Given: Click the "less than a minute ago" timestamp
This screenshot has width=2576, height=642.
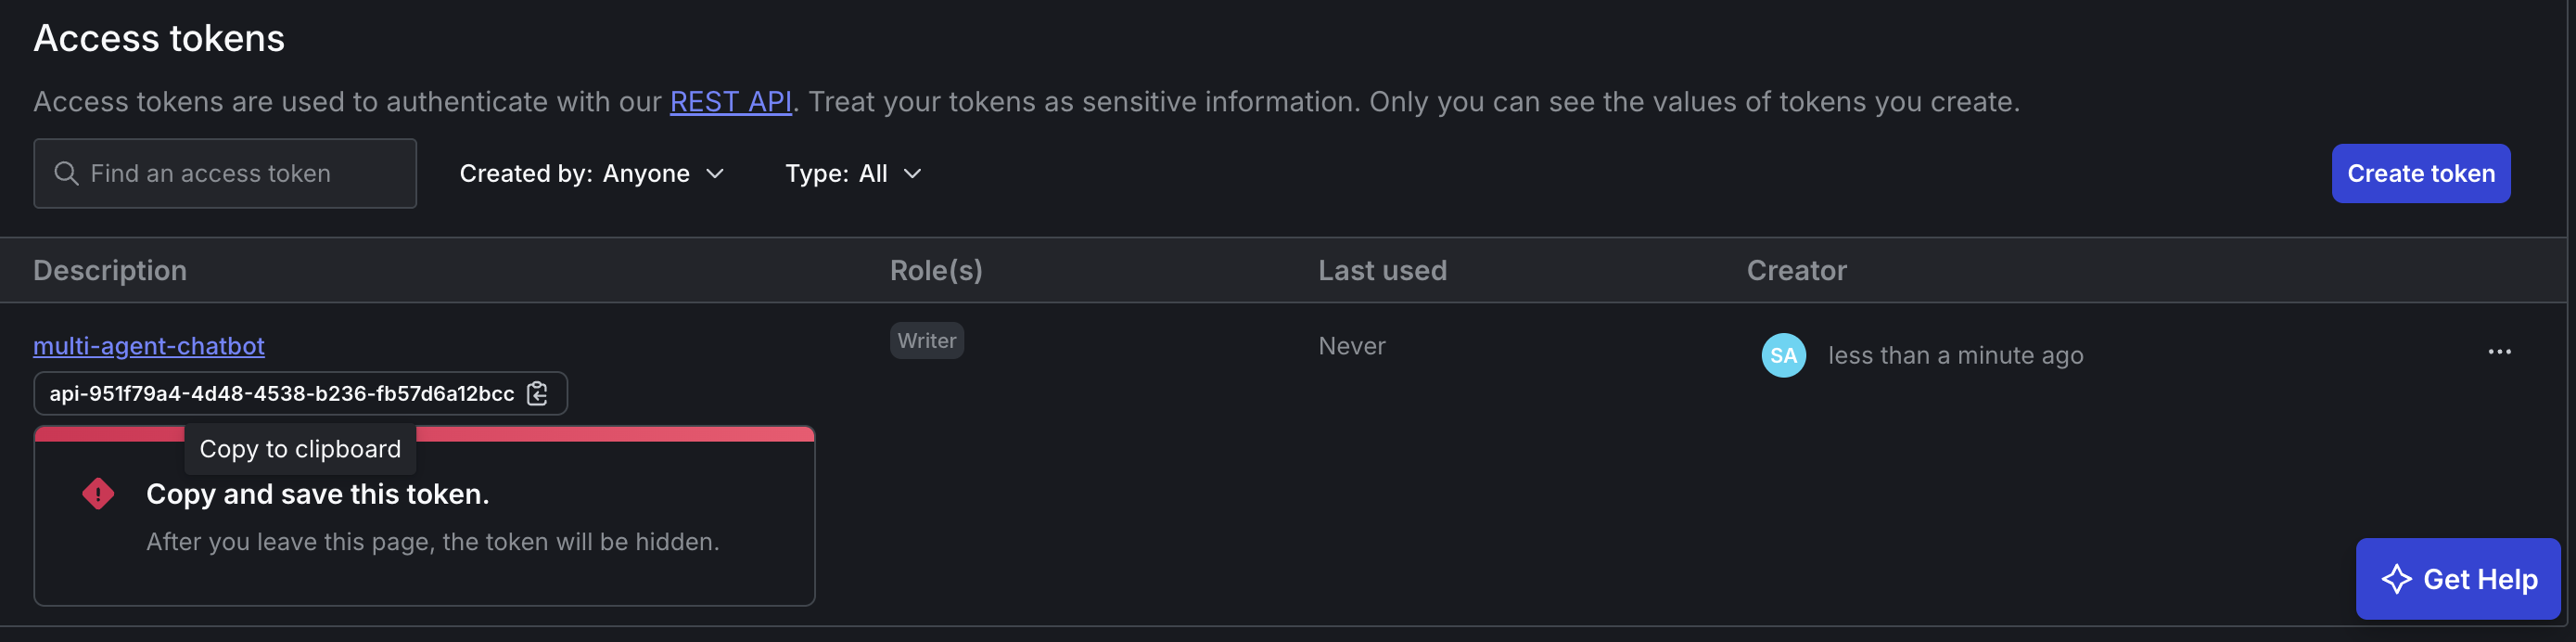Looking at the screenshot, I should click(x=1955, y=355).
